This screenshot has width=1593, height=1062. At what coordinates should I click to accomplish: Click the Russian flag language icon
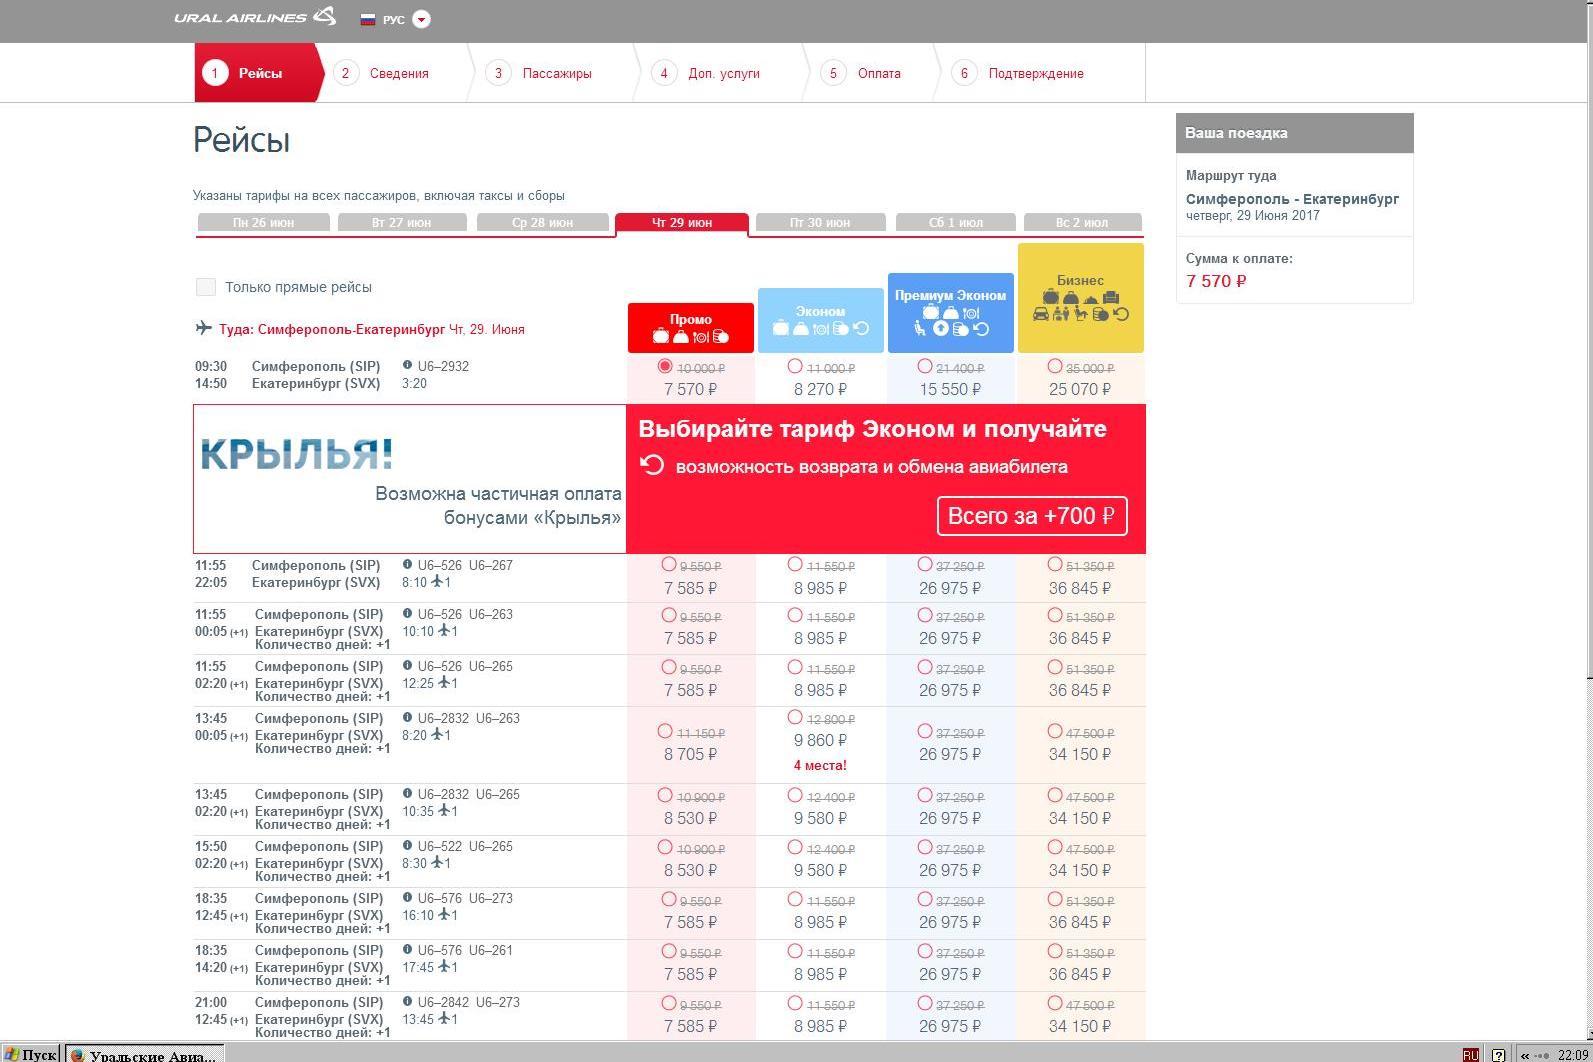point(367,19)
